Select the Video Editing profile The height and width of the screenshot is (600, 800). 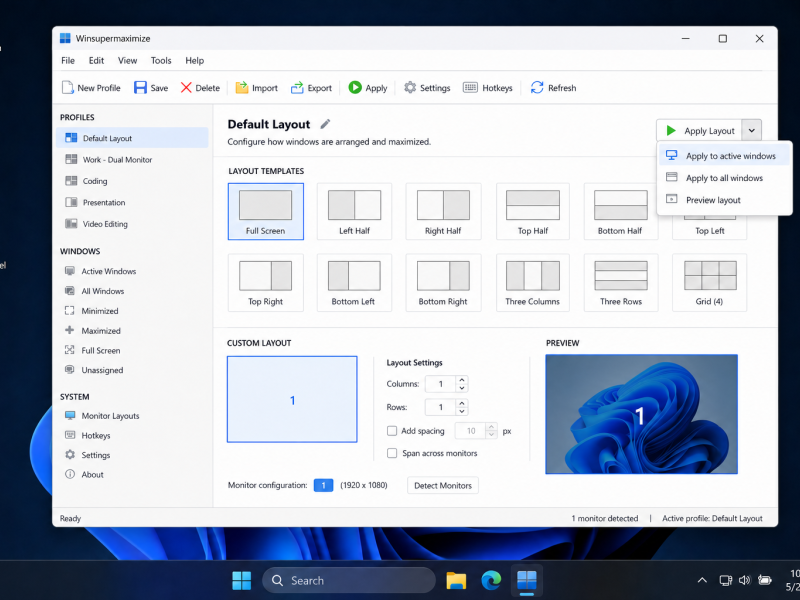coord(132,224)
